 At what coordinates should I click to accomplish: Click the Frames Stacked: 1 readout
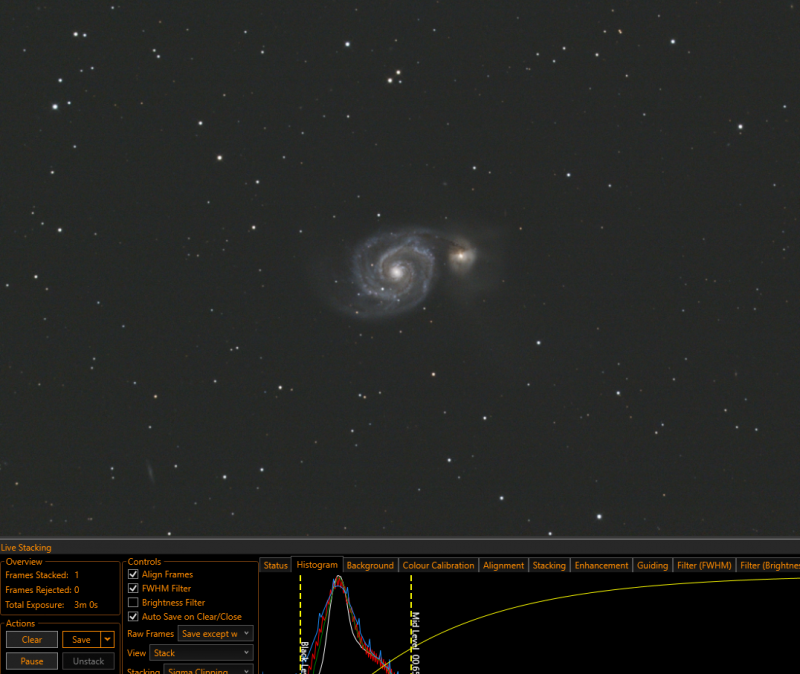pyautogui.click(x=42, y=575)
